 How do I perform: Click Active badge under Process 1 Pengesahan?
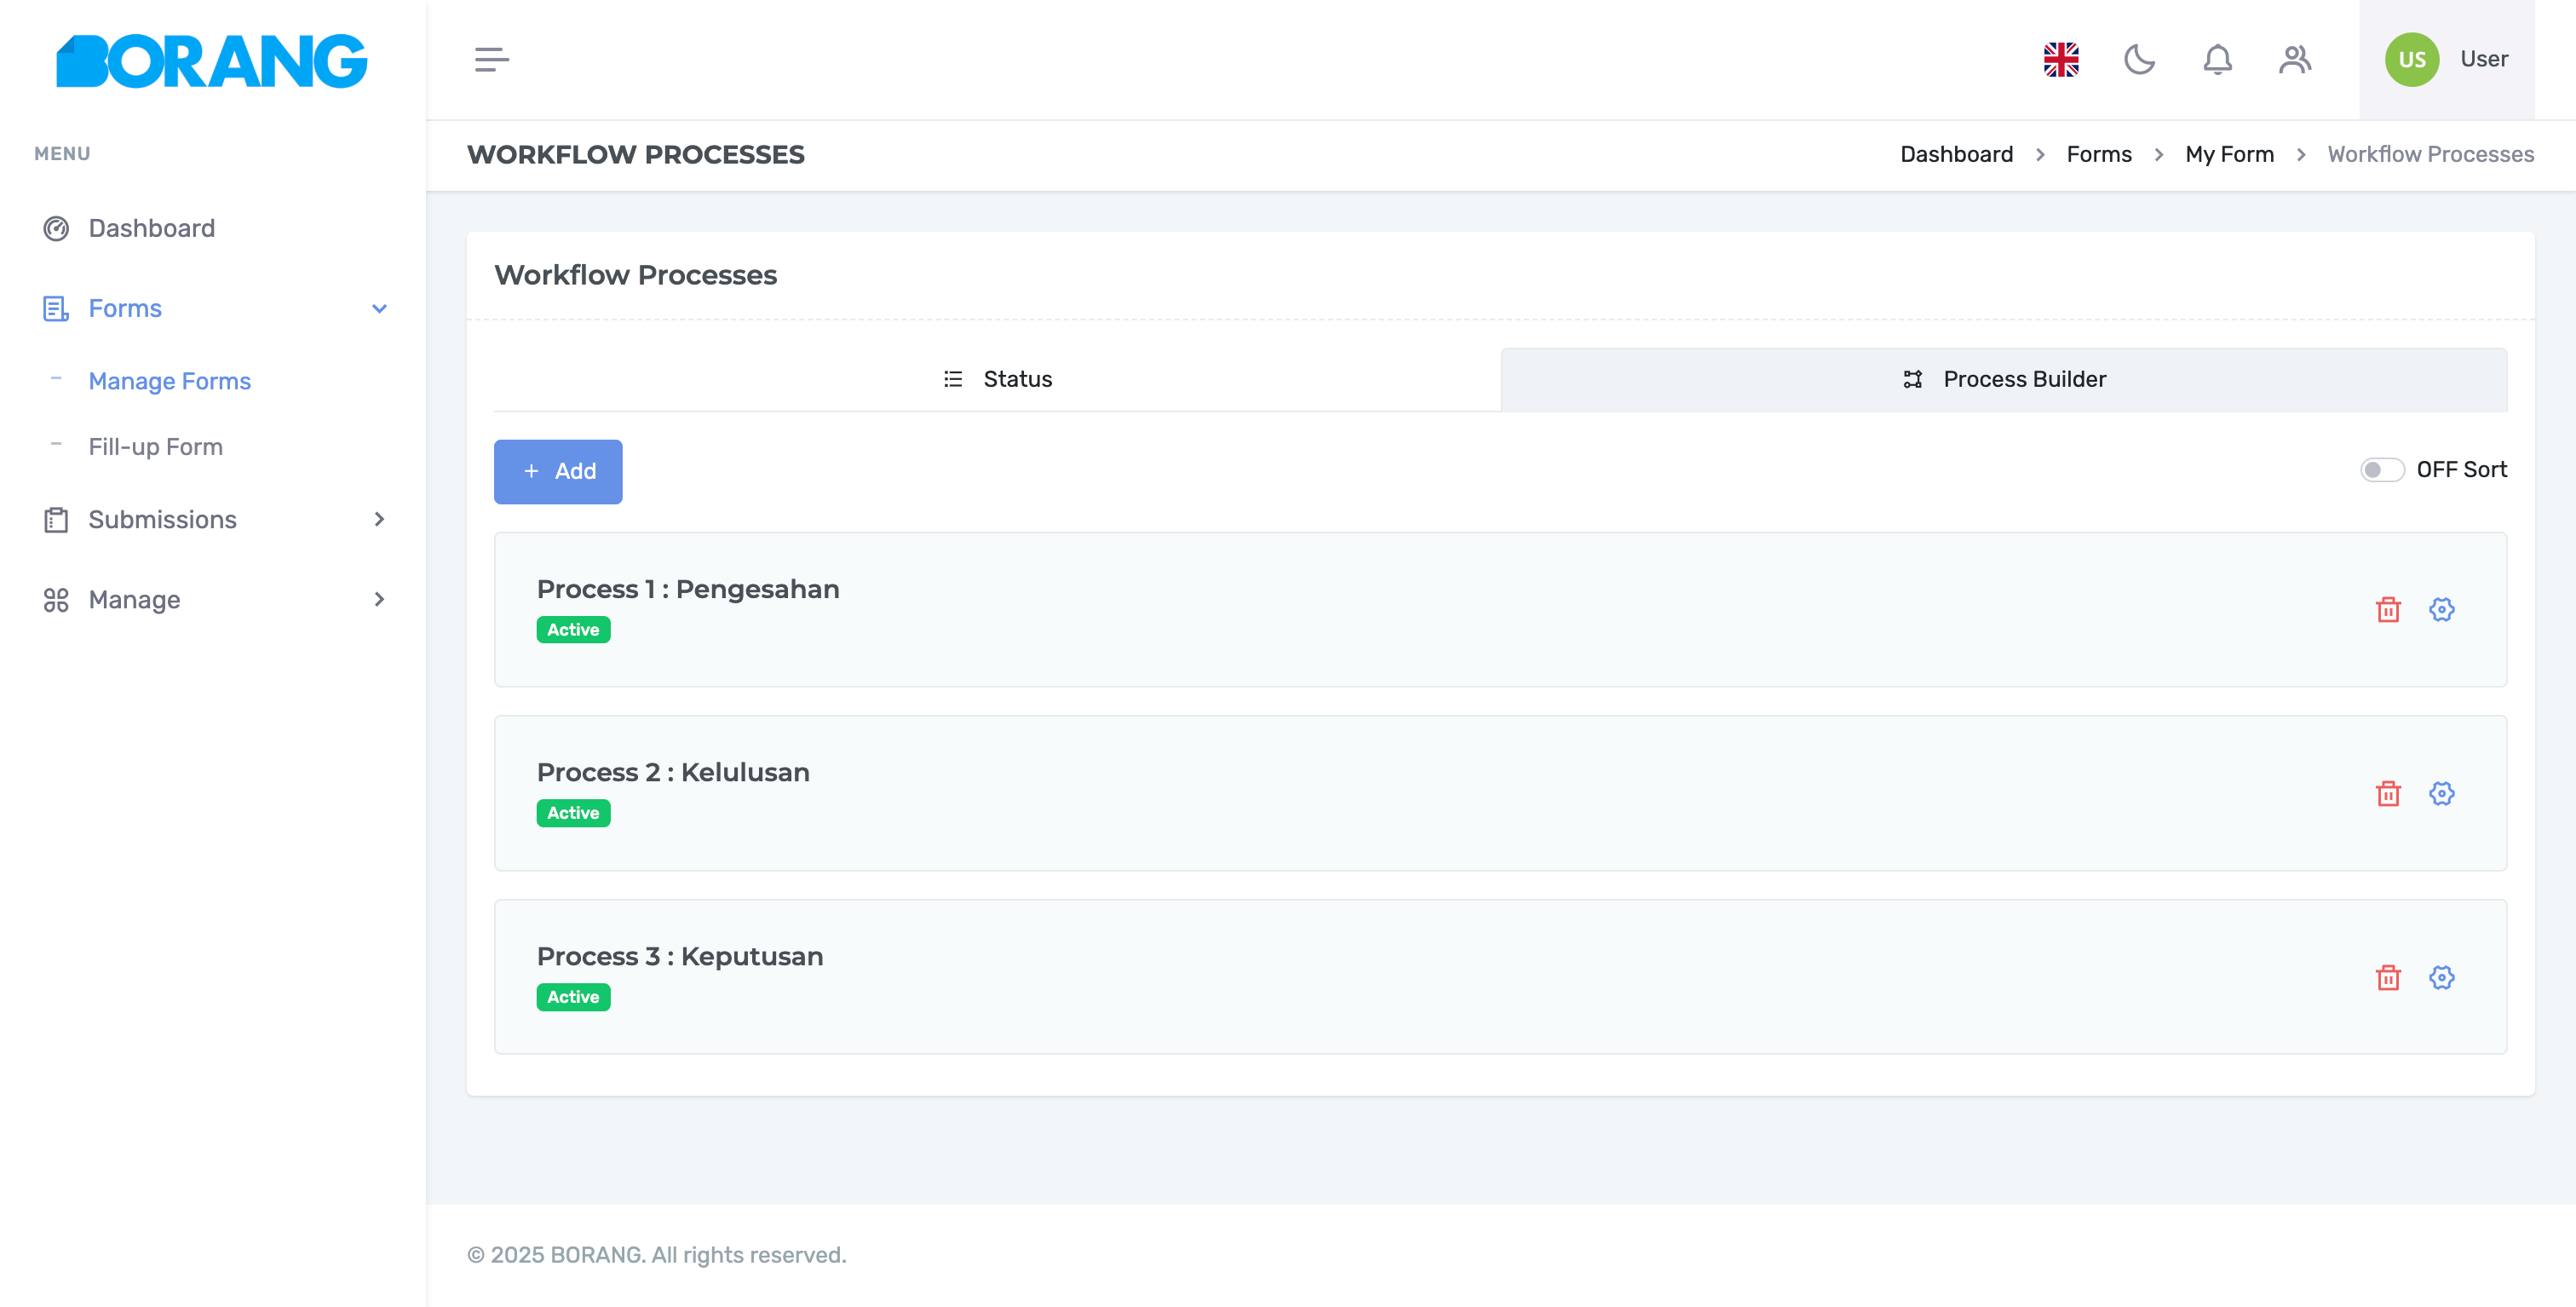[x=572, y=629]
